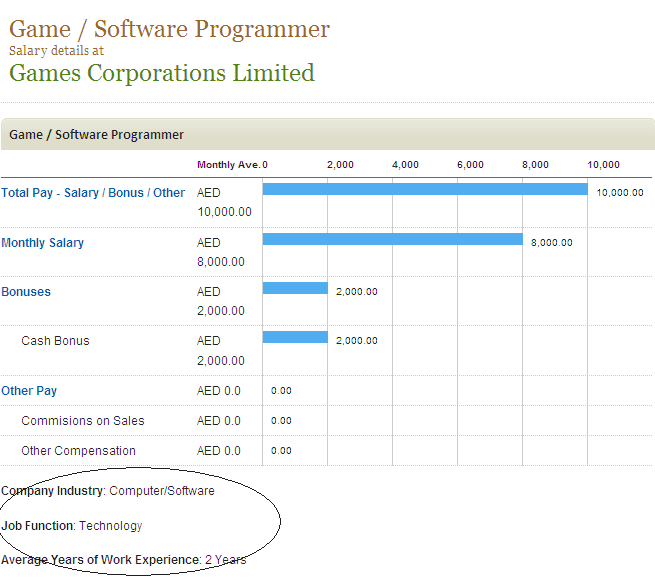Click the AED 10,000.00 Total Pay value
Image resolution: width=655 pixels, height=581 pixels.
click(224, 202)
